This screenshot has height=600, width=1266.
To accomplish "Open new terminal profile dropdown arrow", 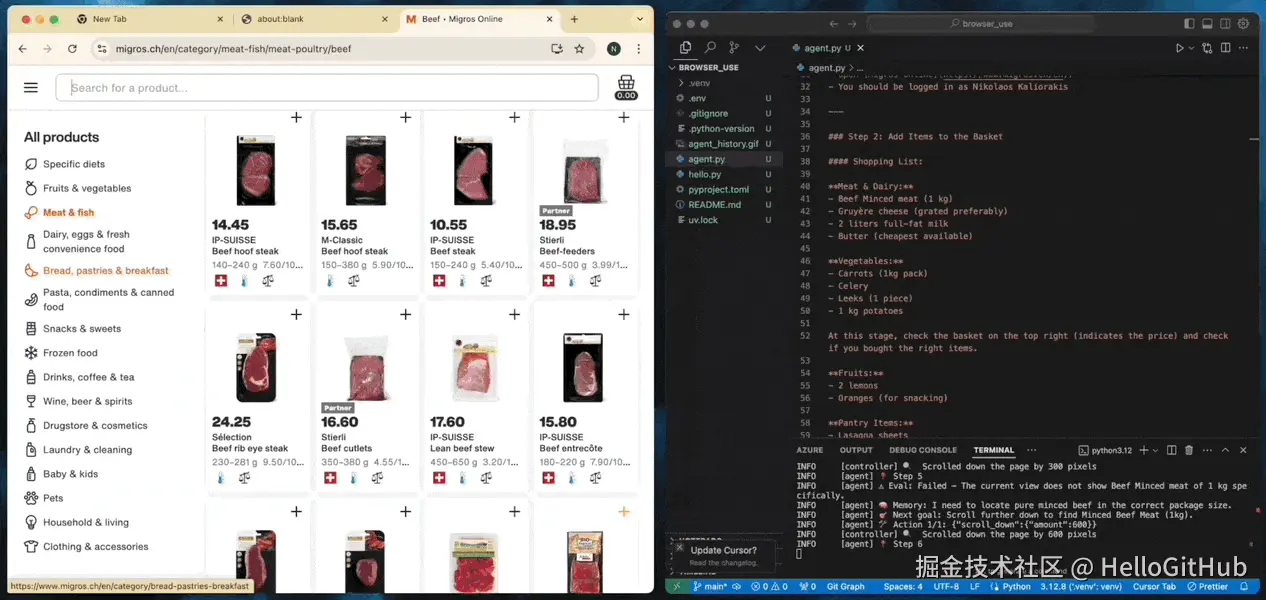I will pyautogui.click(x=1157, y=450).
